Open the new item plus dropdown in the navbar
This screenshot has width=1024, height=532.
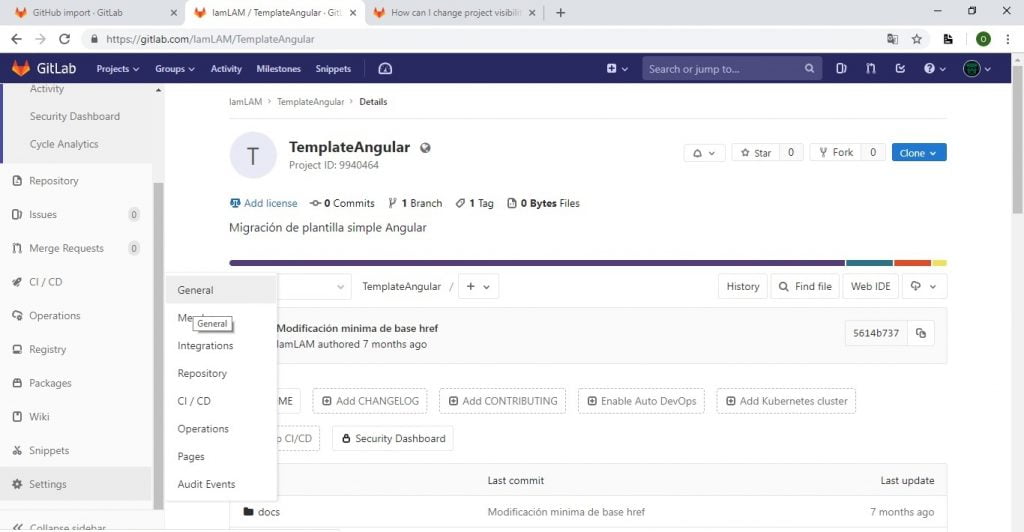(x=617, y=69)
